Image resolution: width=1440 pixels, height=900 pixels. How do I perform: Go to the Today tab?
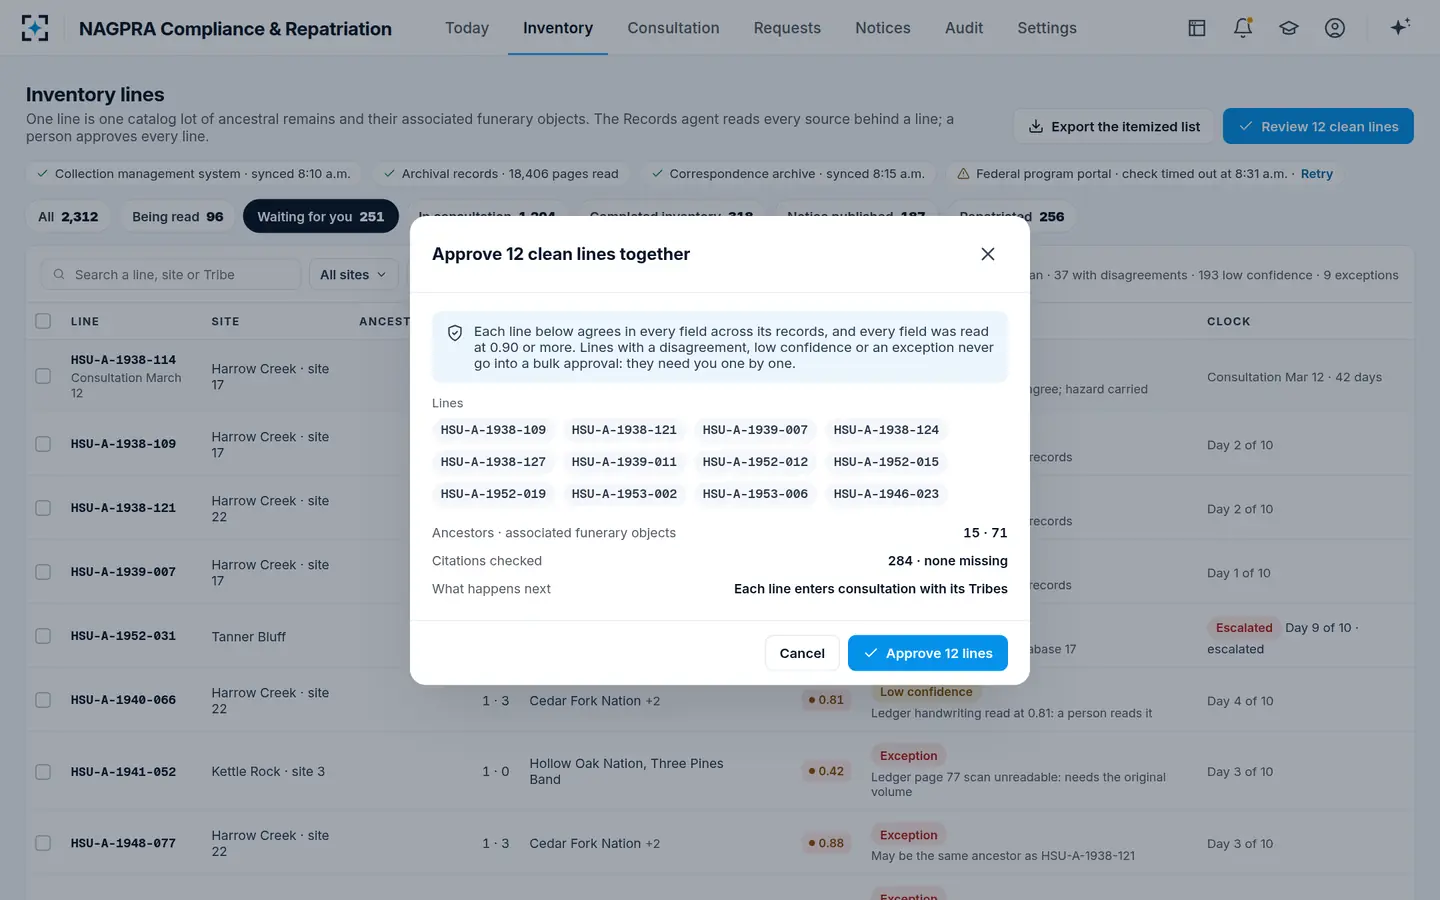[467, 28]
